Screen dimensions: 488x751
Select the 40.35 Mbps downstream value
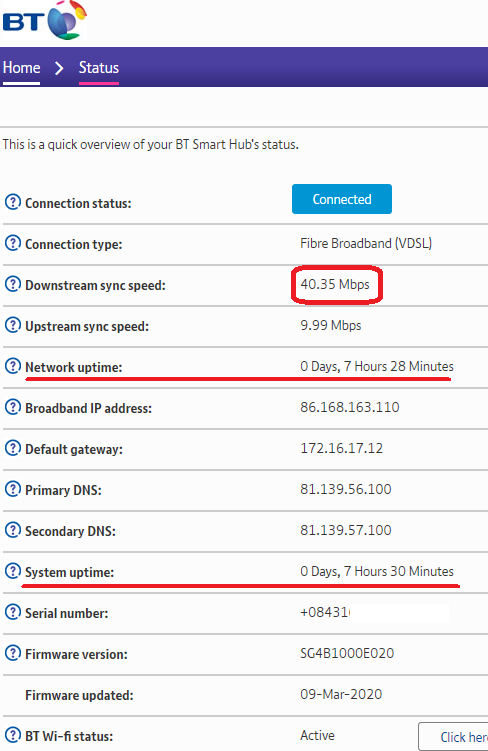pos(335,284)
